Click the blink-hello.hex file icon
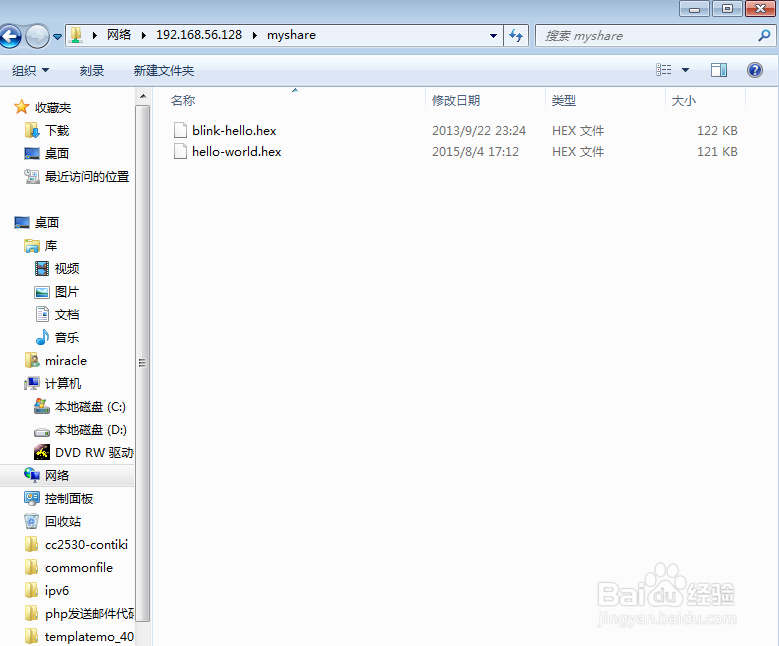The width and height of the screenshot is (779, 646). [180, 130]
